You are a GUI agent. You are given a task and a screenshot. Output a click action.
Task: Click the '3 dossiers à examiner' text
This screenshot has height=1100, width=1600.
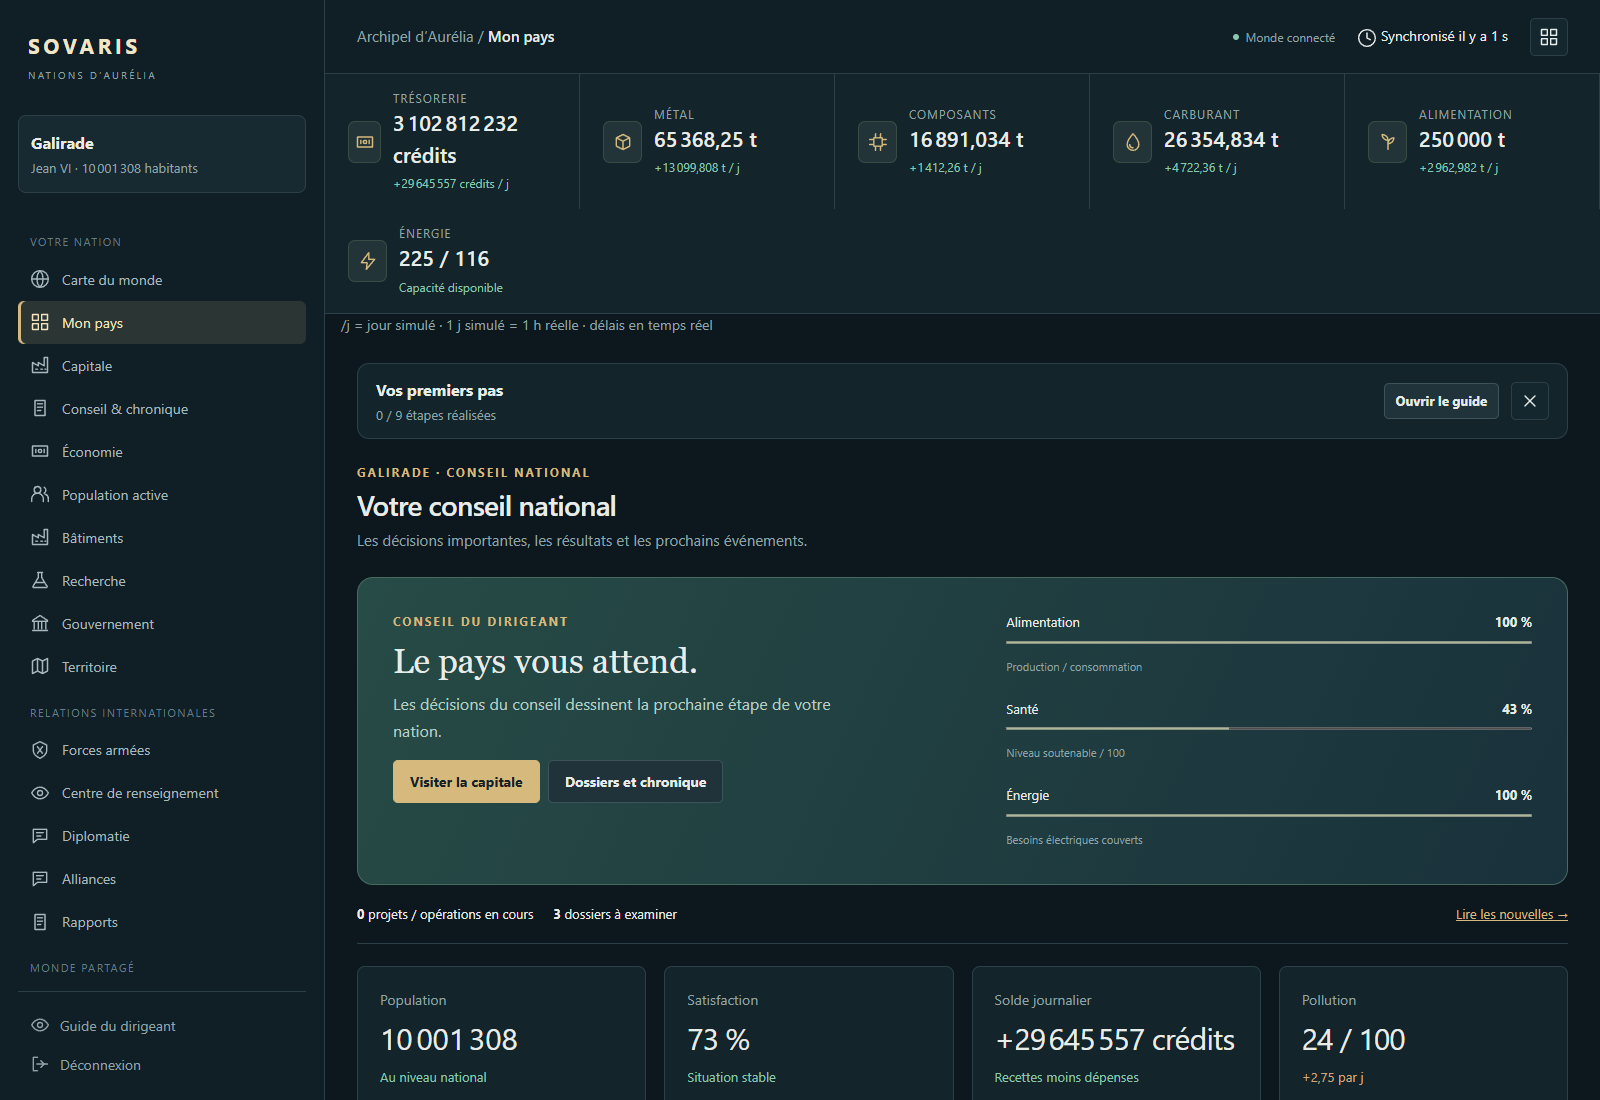(x=615, y=914)
